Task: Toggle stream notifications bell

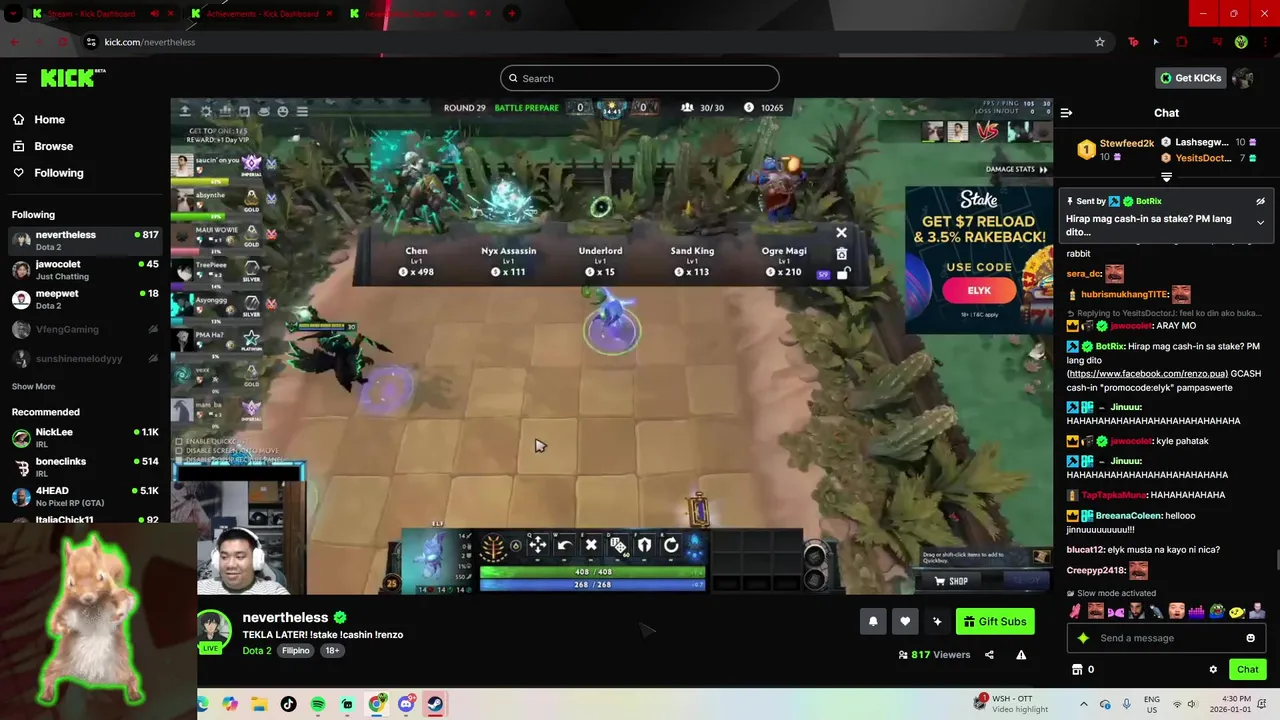Action: [x=873, y=621]
